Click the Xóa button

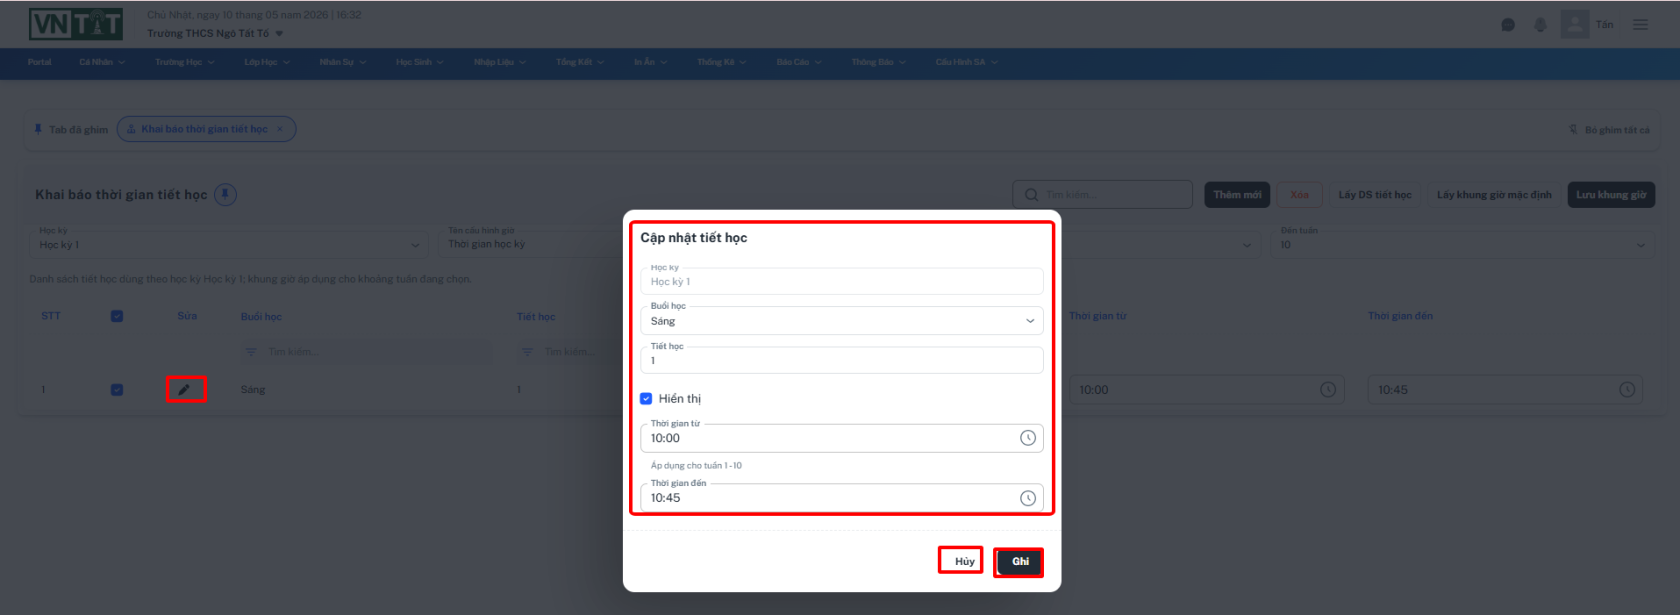pyautogui.click(x=1299, y=195)
